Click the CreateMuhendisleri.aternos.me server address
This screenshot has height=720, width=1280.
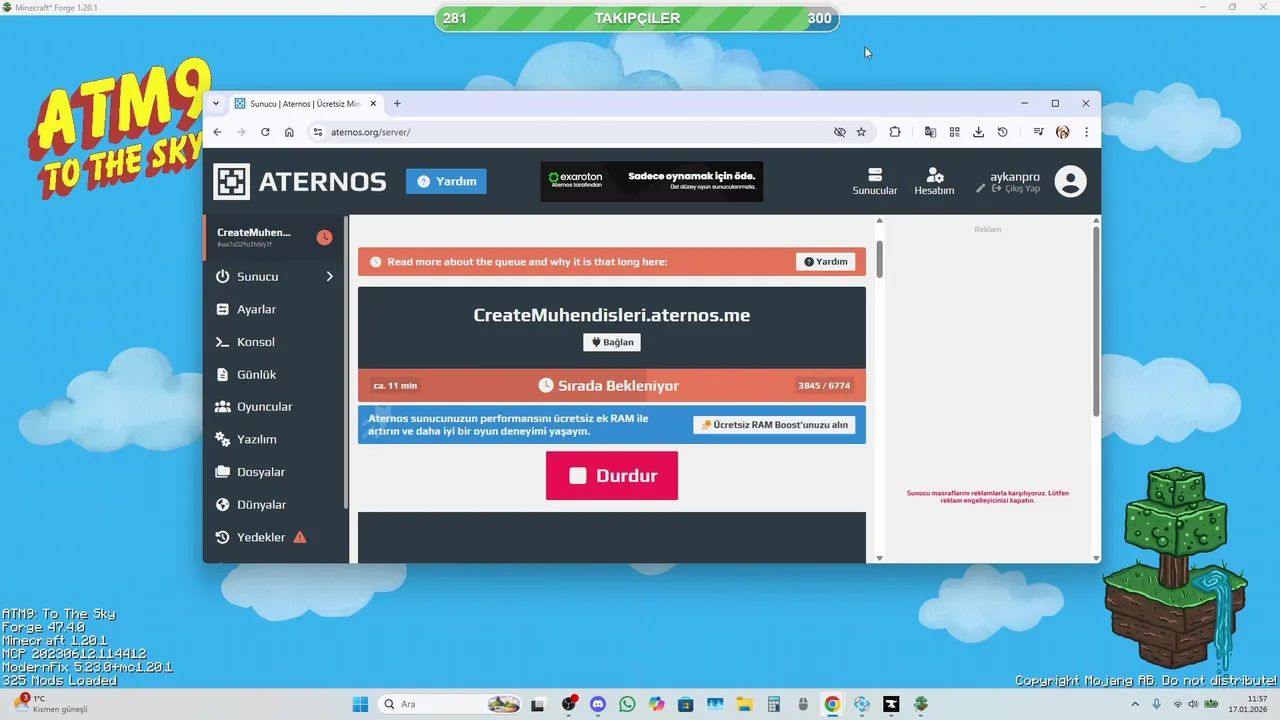point(612,315)
